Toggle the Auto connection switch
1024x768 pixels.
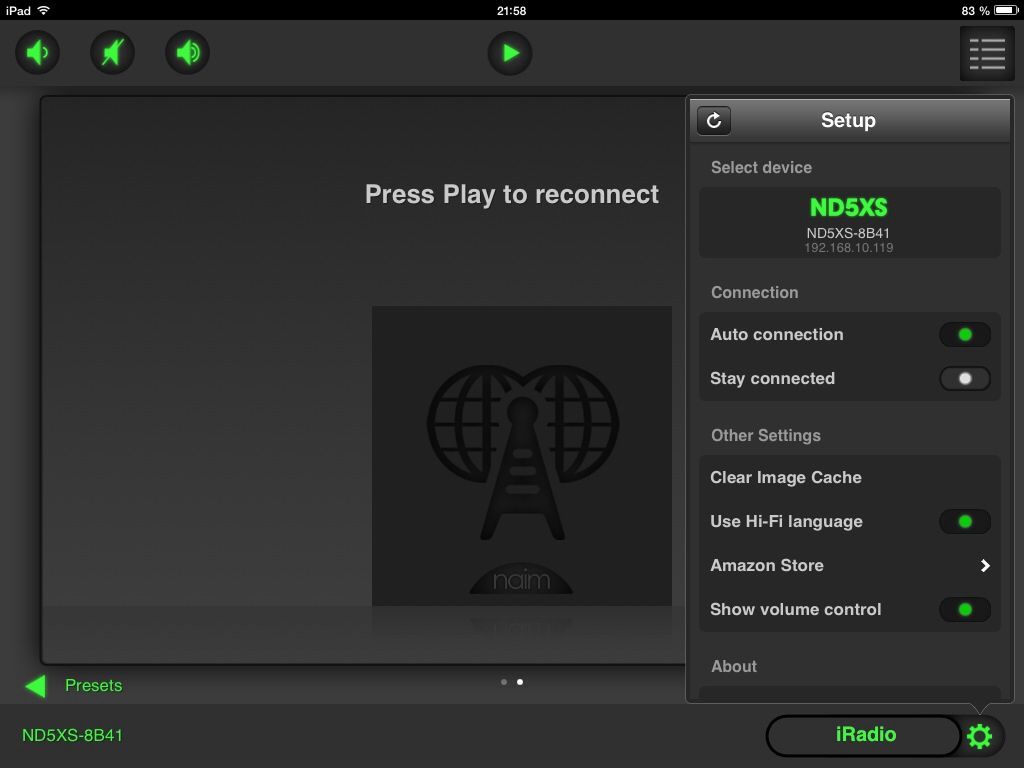[x=965, y=334]
